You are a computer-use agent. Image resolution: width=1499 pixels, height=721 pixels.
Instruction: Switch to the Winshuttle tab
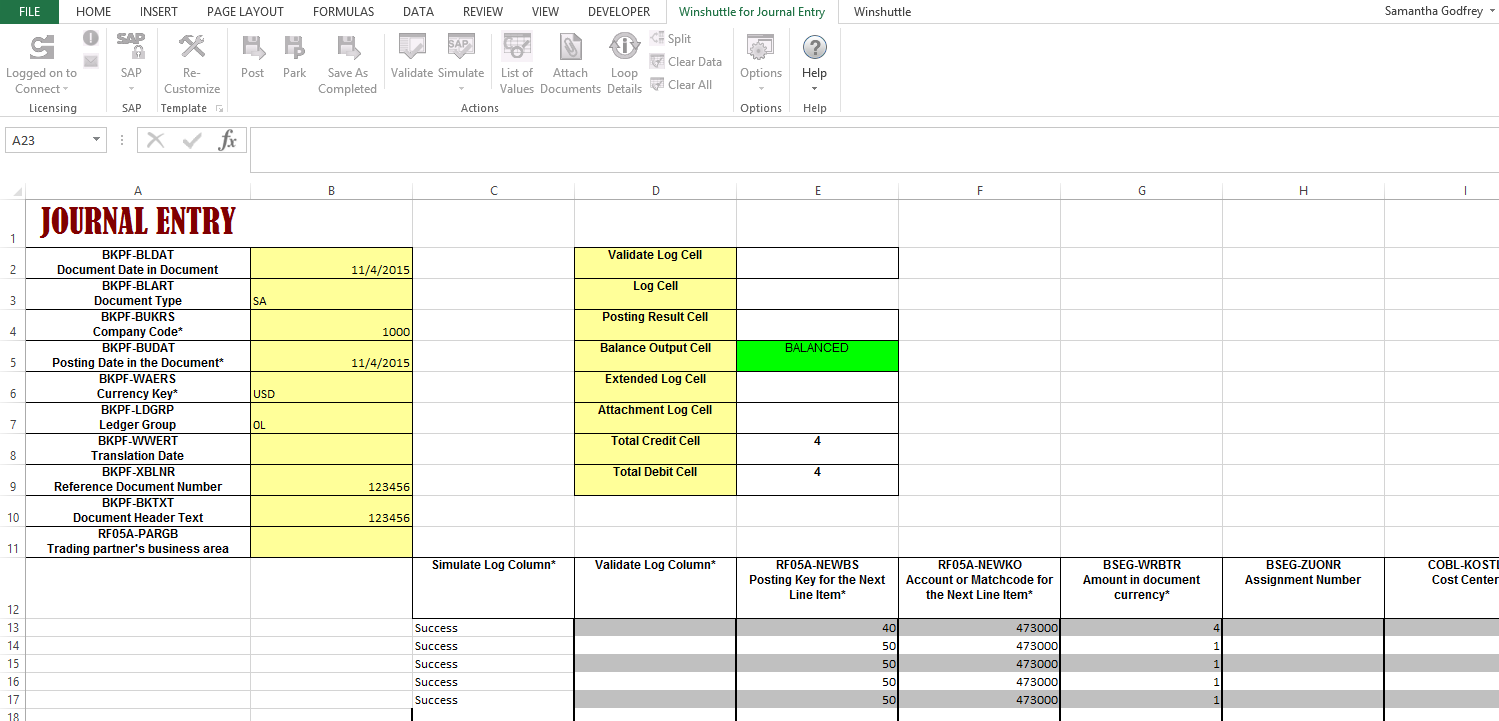point(882,12)
